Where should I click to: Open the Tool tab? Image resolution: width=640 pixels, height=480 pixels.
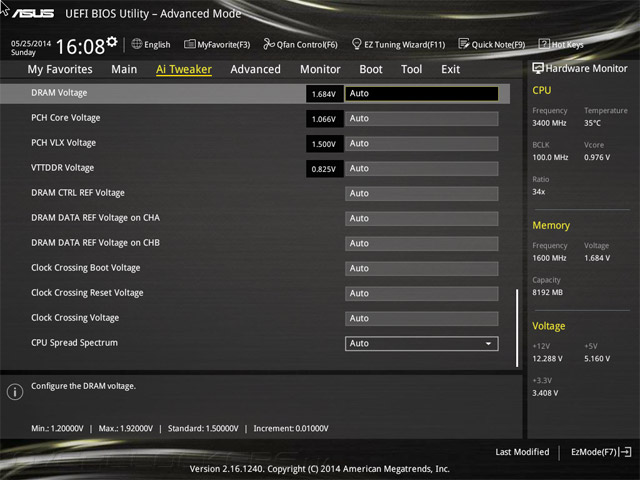411,69
